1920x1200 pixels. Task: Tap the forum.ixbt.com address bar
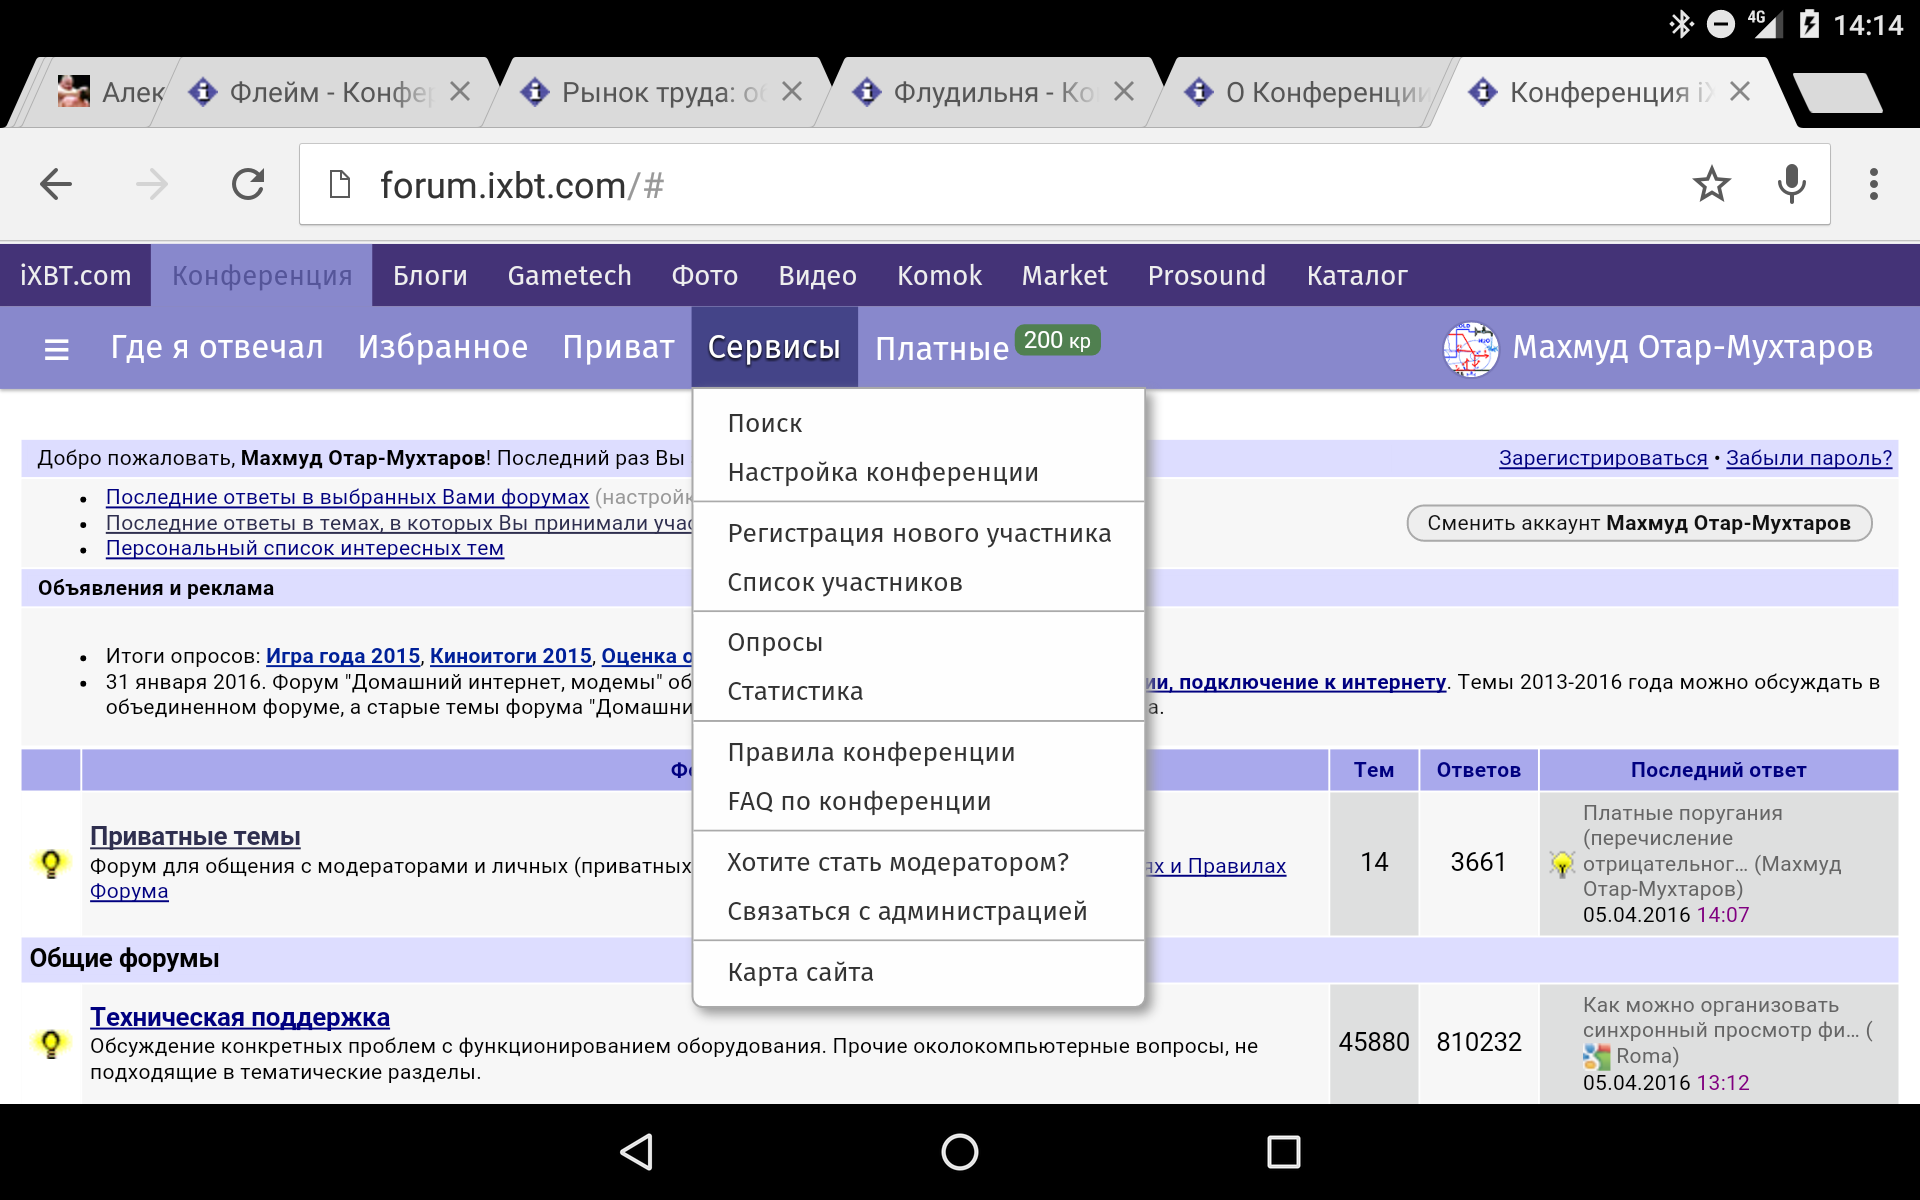tap(1000, 185)
